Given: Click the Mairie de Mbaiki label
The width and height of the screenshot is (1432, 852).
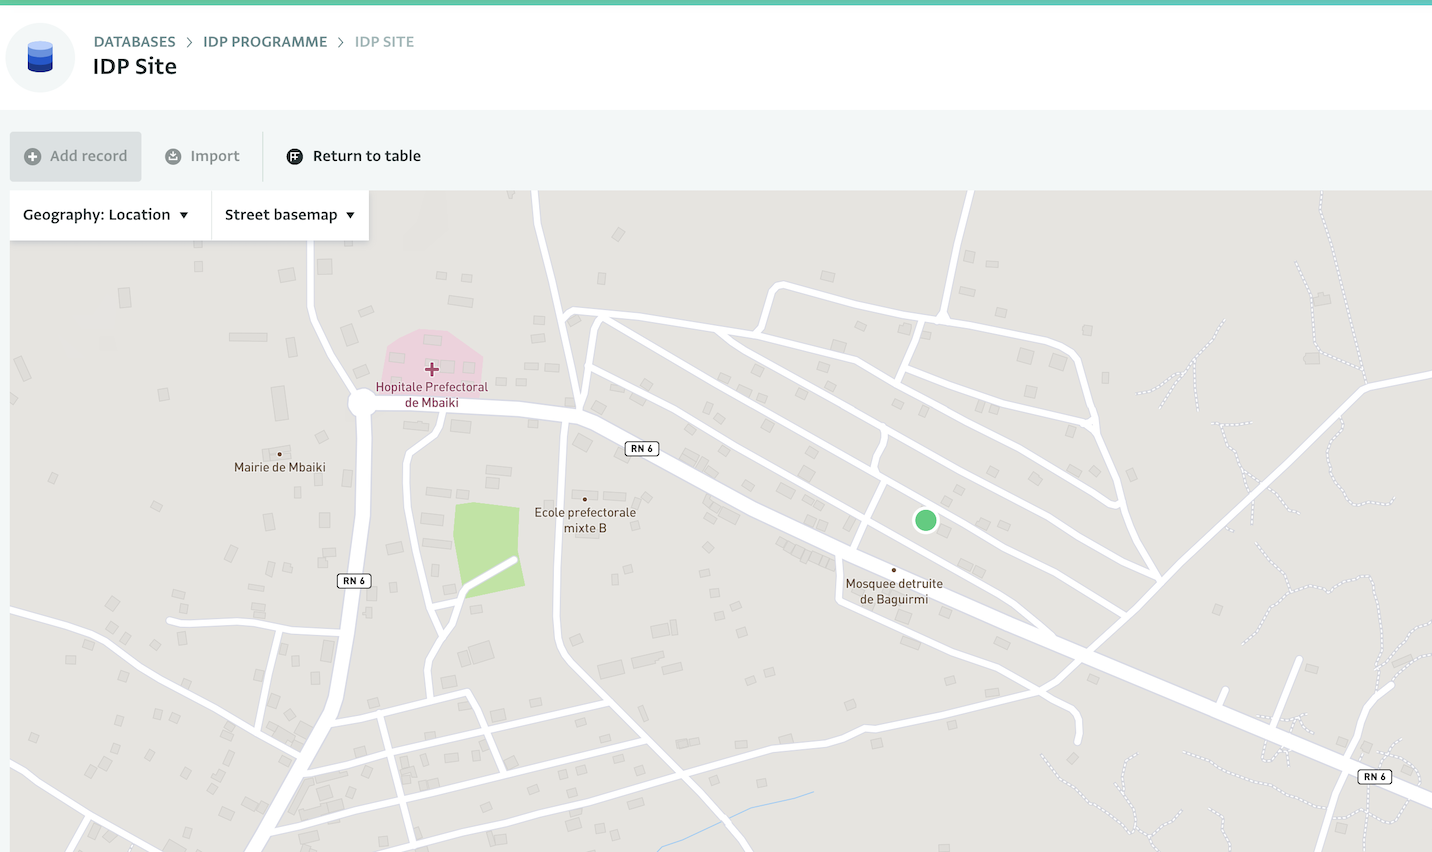Looking at the screenshot, I should (280, 467).
